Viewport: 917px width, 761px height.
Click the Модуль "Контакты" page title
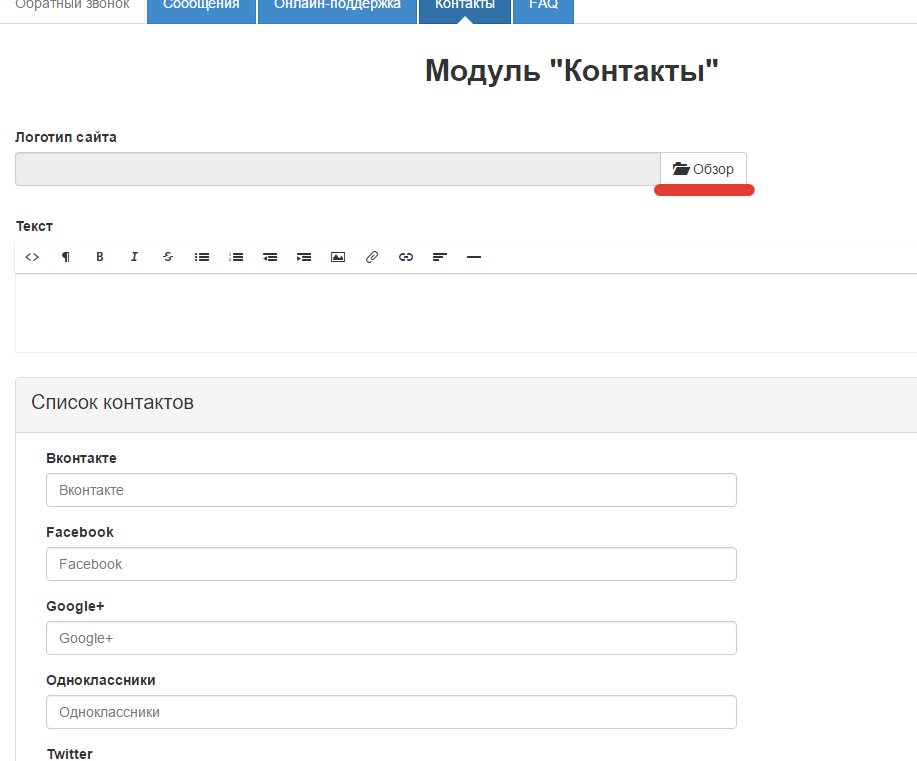571,71
